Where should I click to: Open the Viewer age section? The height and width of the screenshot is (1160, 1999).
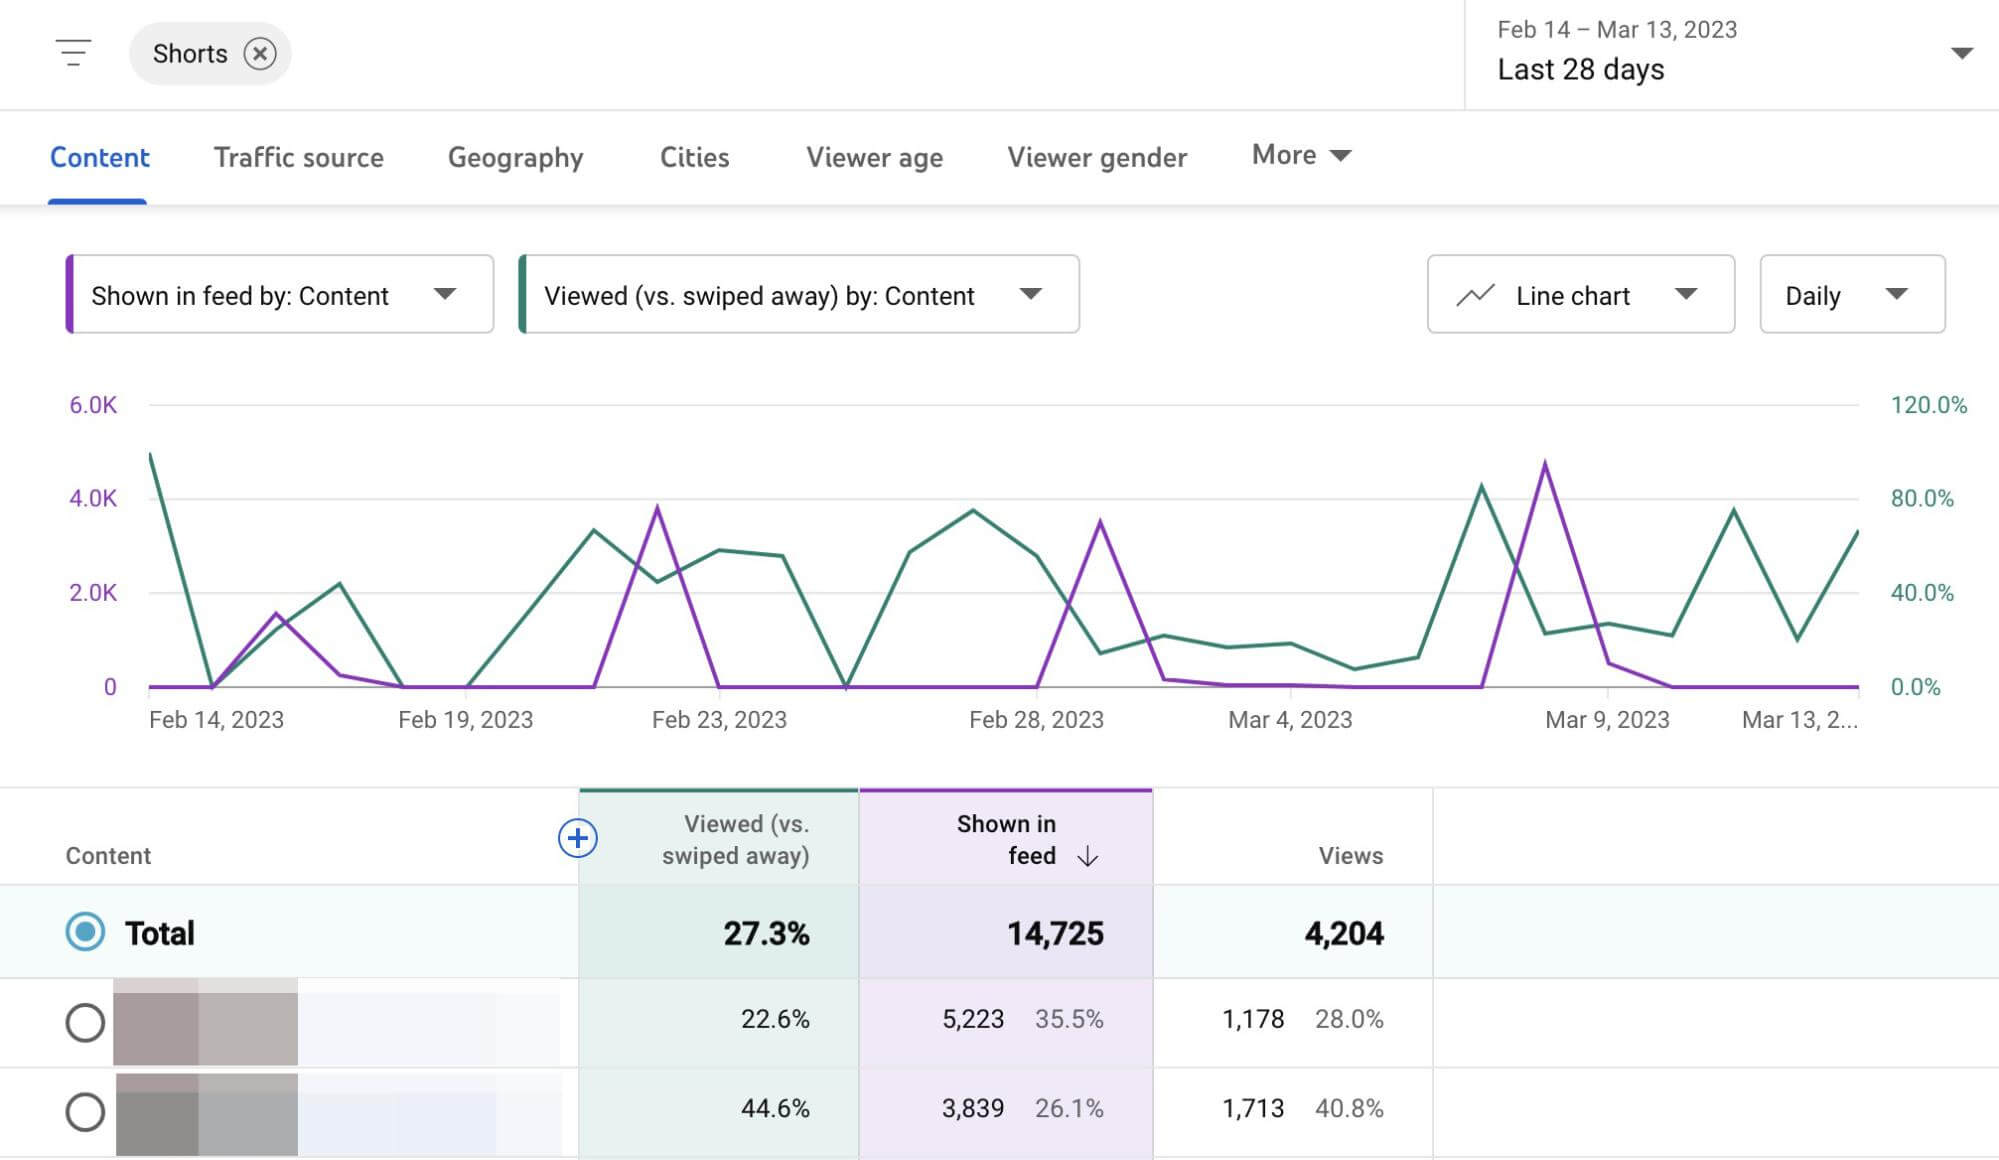[874, 153]
